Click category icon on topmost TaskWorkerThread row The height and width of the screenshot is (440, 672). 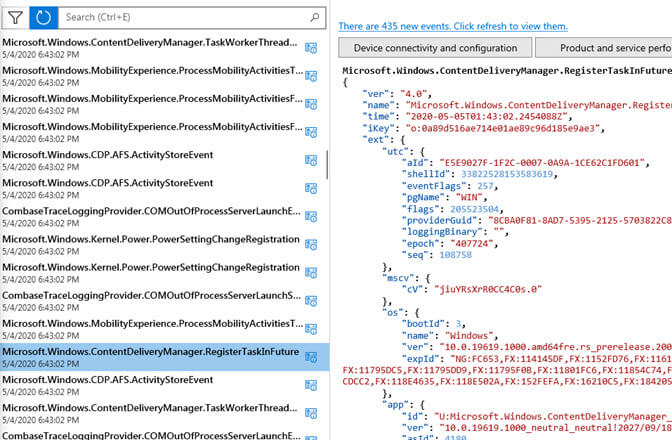(311, 48)
